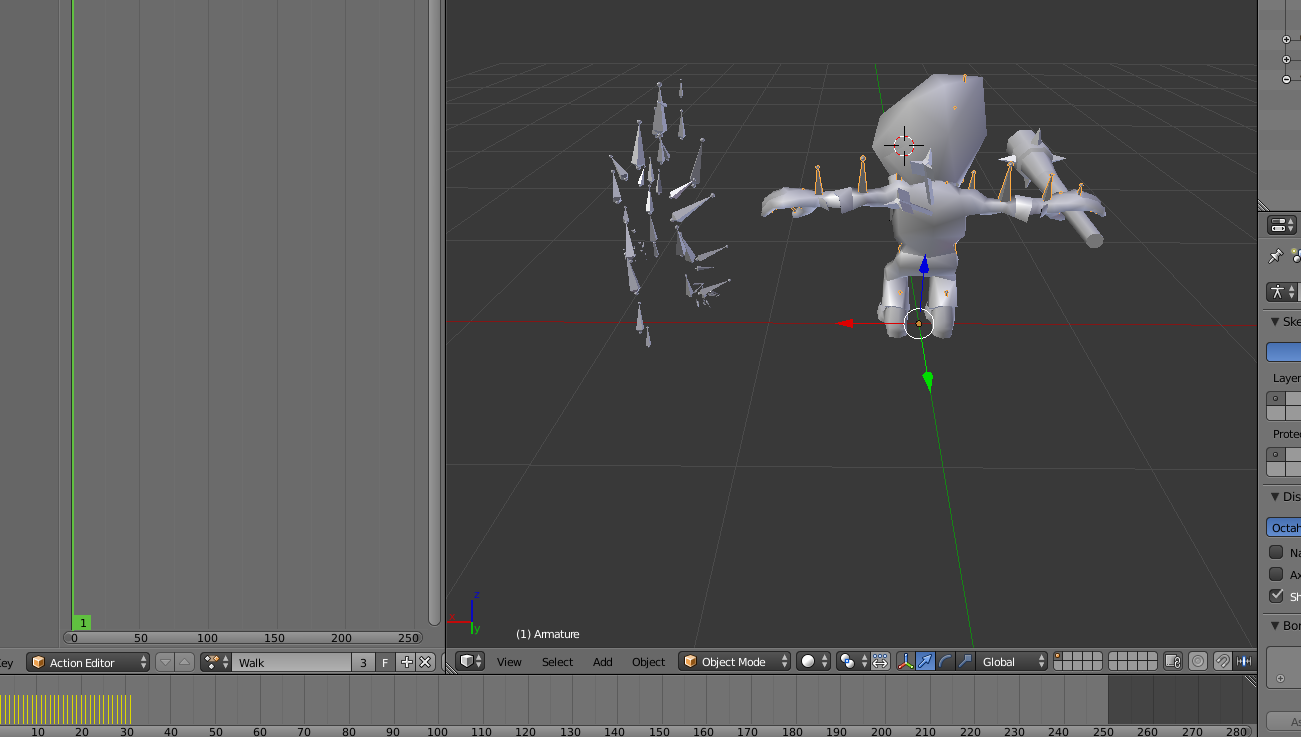Image resolution: width=1301 pixels, height=737 pixels.
Task: Open the 3D View editor type selector
Action: pos(470,661)
